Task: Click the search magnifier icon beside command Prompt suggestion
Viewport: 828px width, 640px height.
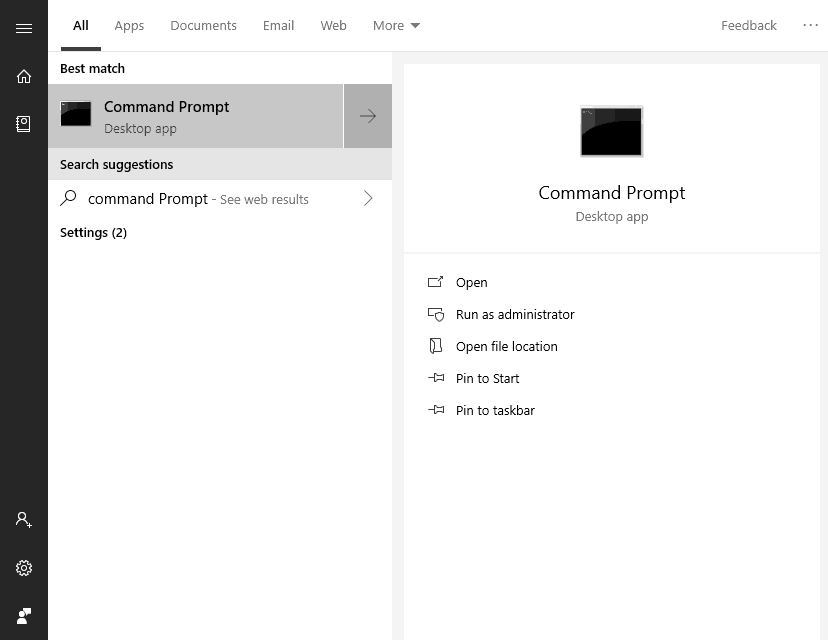Action: tap(69, 199)
